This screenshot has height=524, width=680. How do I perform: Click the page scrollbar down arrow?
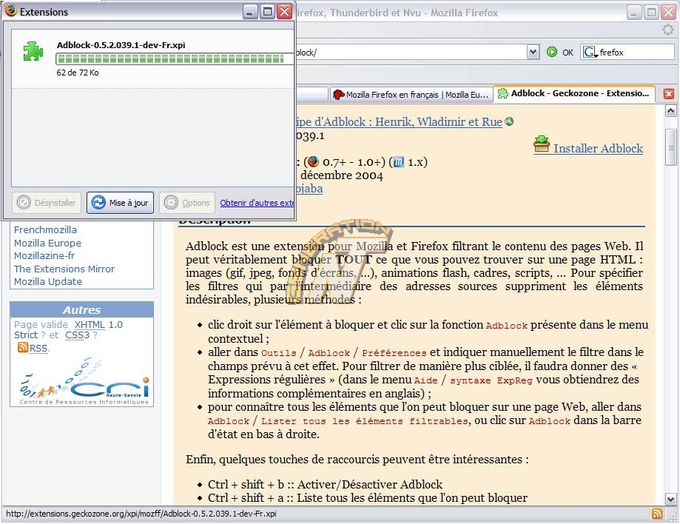point(670,499)
